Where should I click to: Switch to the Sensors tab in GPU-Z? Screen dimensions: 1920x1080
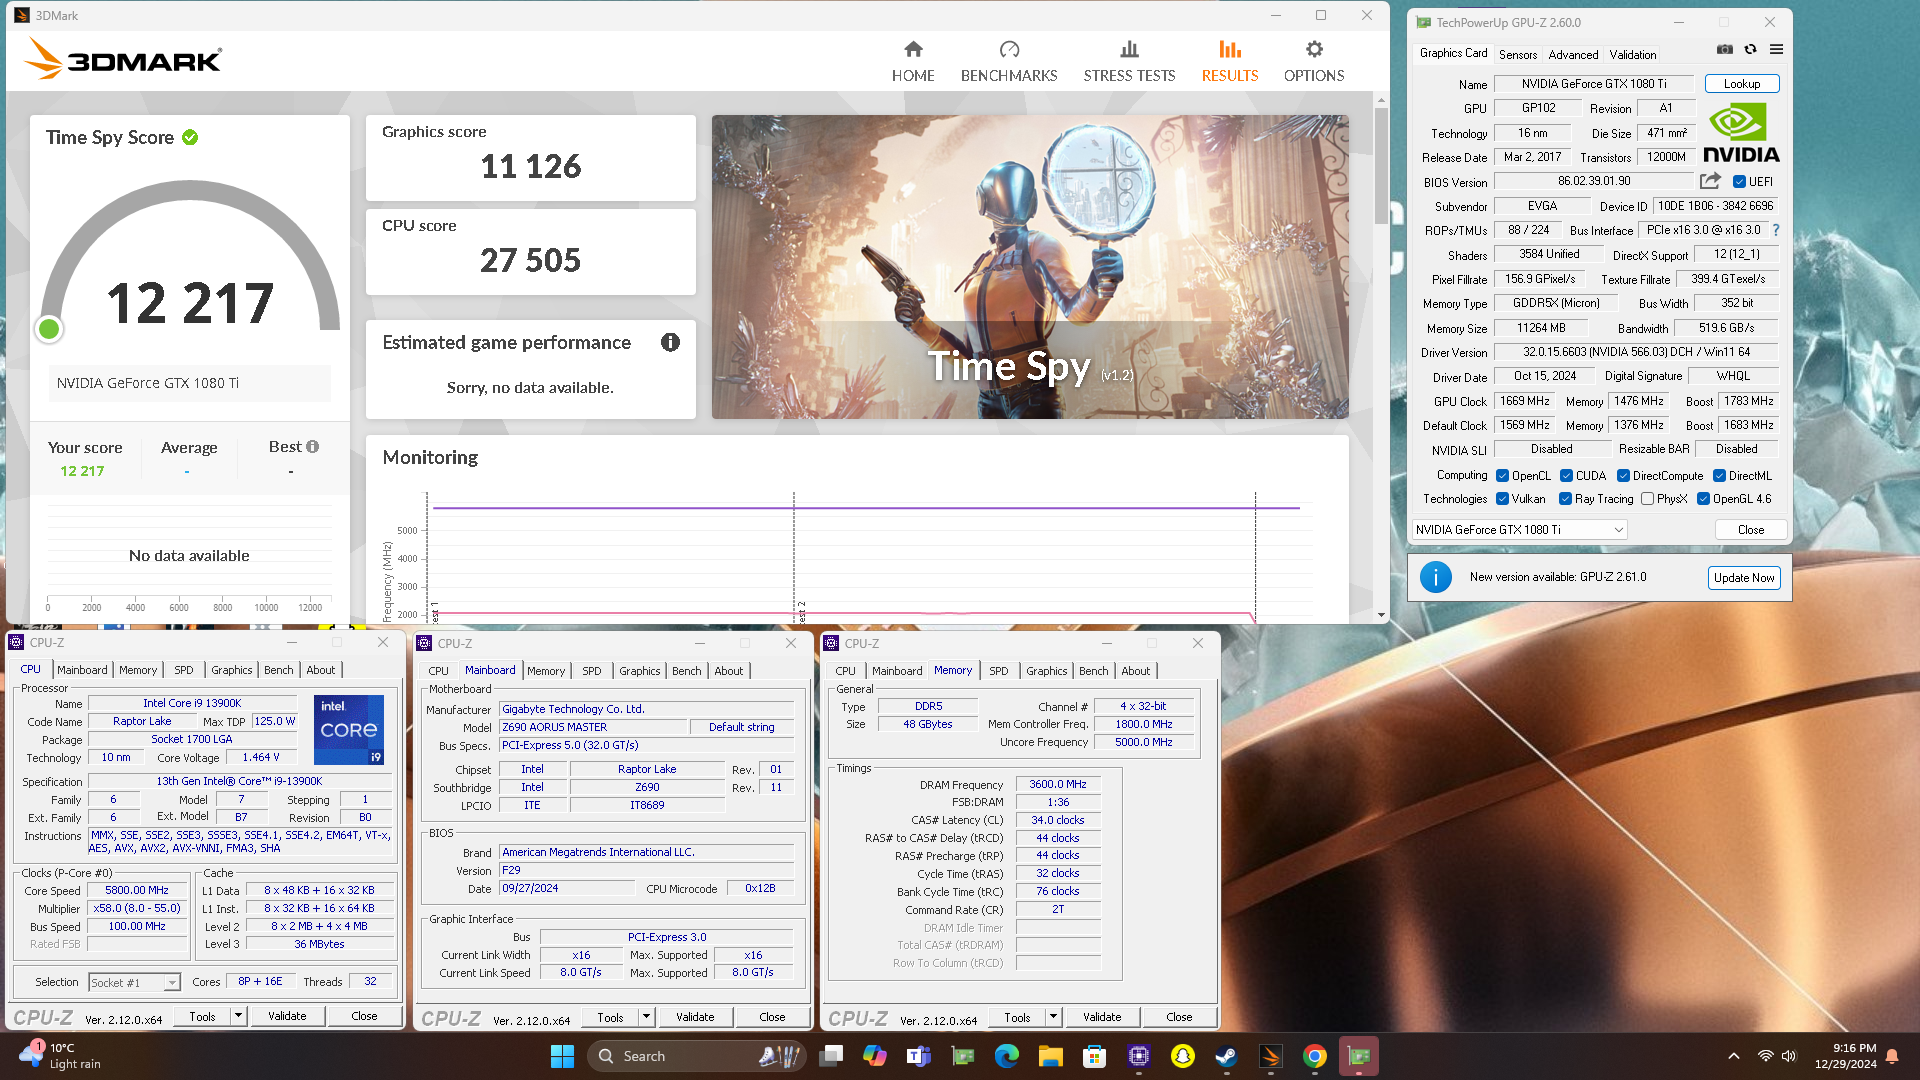pos(1518,54)
